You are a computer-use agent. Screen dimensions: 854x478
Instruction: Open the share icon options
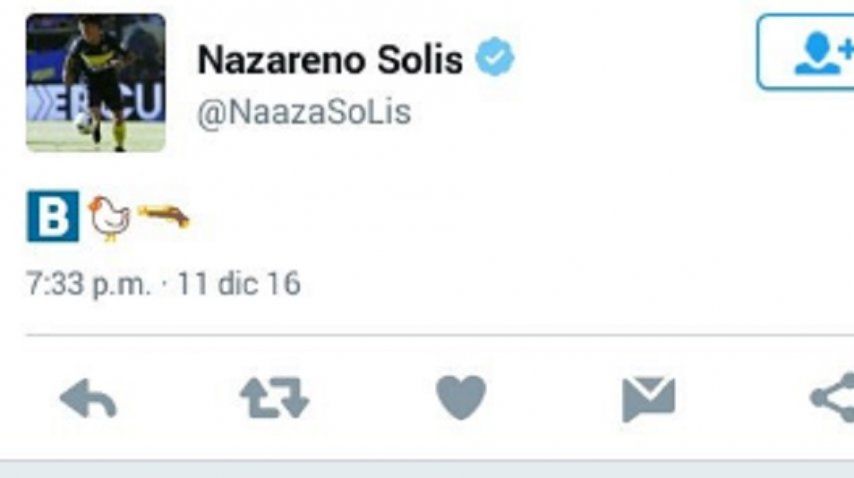832,398
